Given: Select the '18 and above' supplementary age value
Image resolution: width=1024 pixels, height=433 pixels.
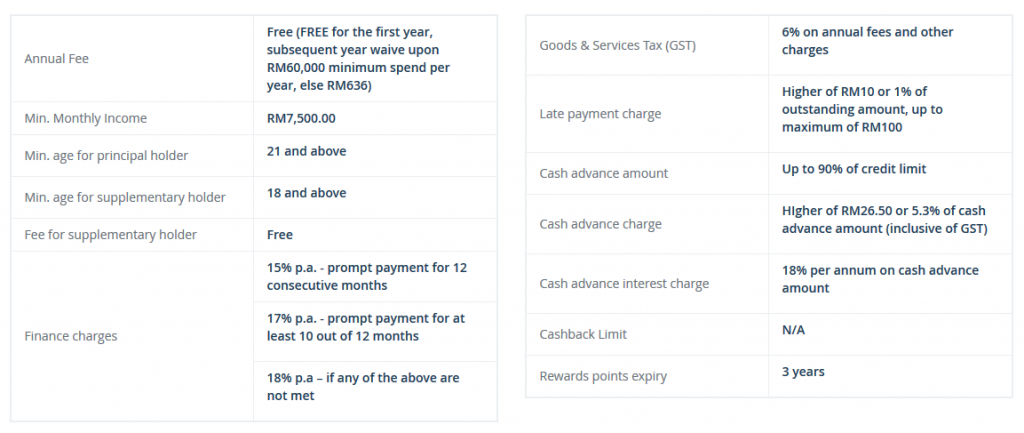Looking at the screenshot, I should pos(306,193).
